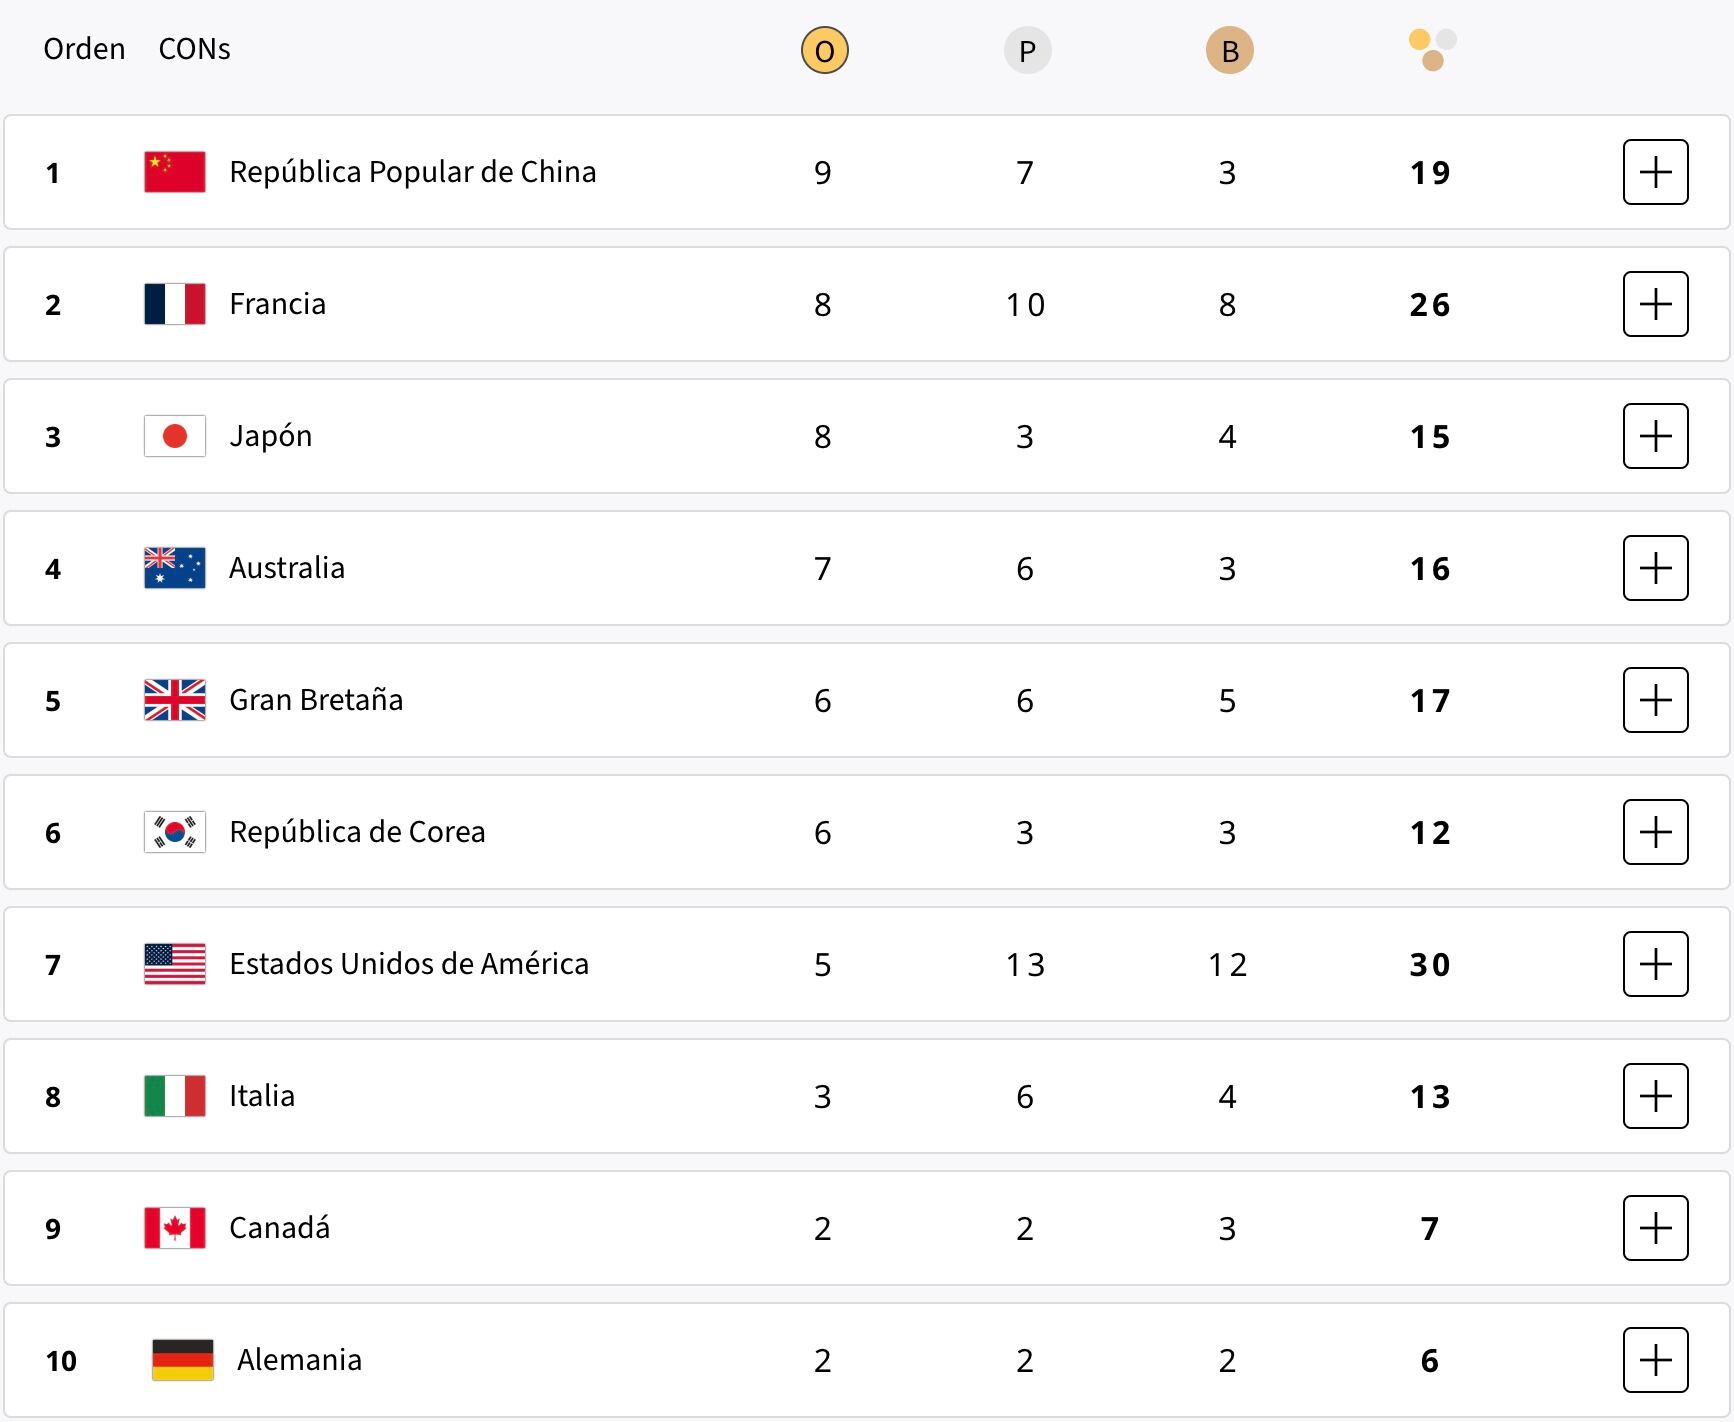Click the gold medal column icon
This screenshot has height=1422, width=1734.
[824, 51]
